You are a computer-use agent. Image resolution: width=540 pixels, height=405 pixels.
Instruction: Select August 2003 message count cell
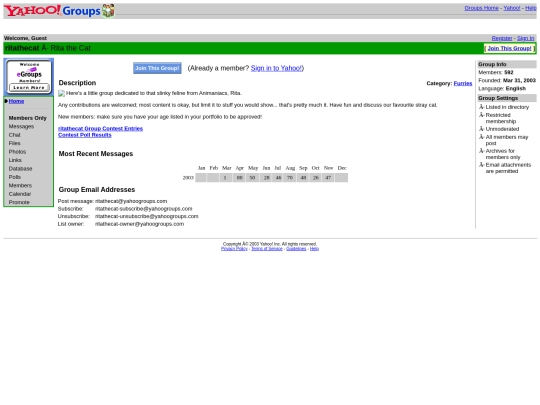(x=290, y=178)
